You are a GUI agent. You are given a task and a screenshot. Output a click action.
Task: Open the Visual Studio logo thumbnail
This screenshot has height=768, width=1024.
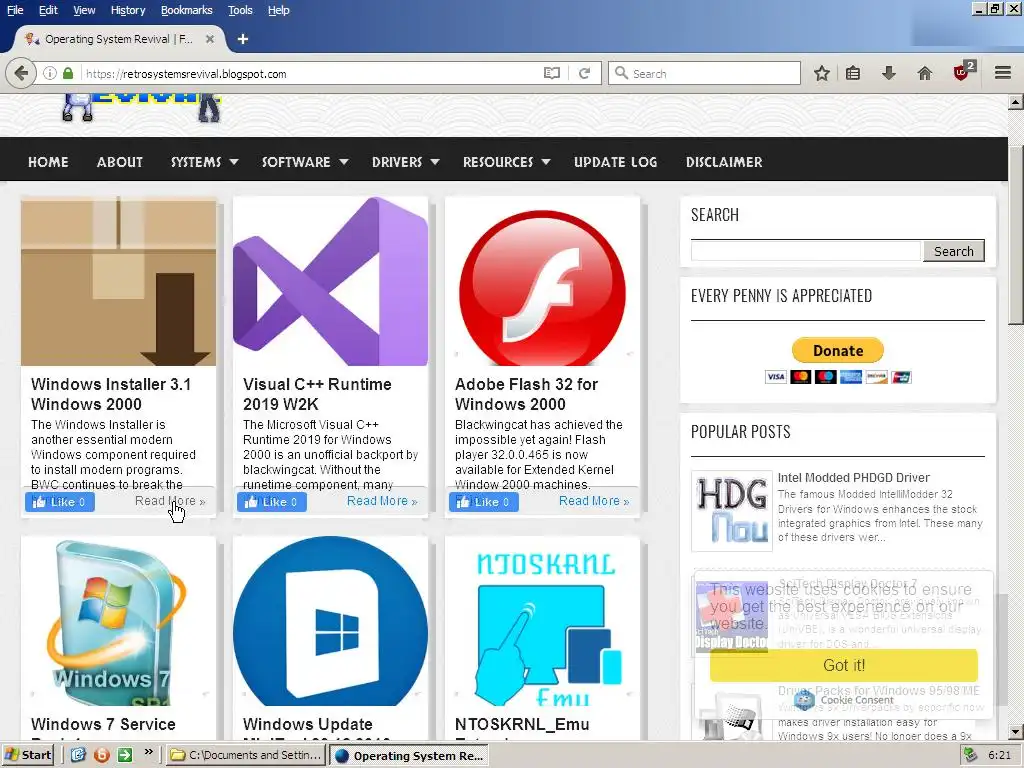[x=330, y=281]
